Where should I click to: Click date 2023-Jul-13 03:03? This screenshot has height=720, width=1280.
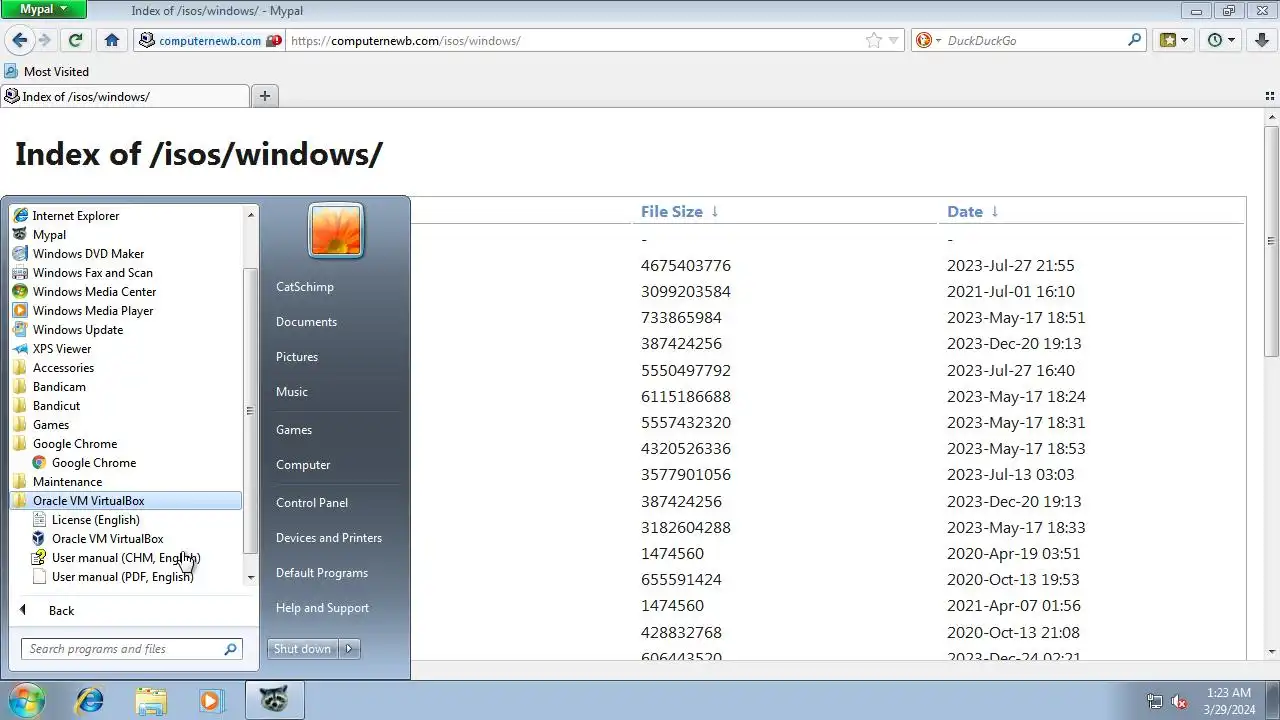(1011, 475)
